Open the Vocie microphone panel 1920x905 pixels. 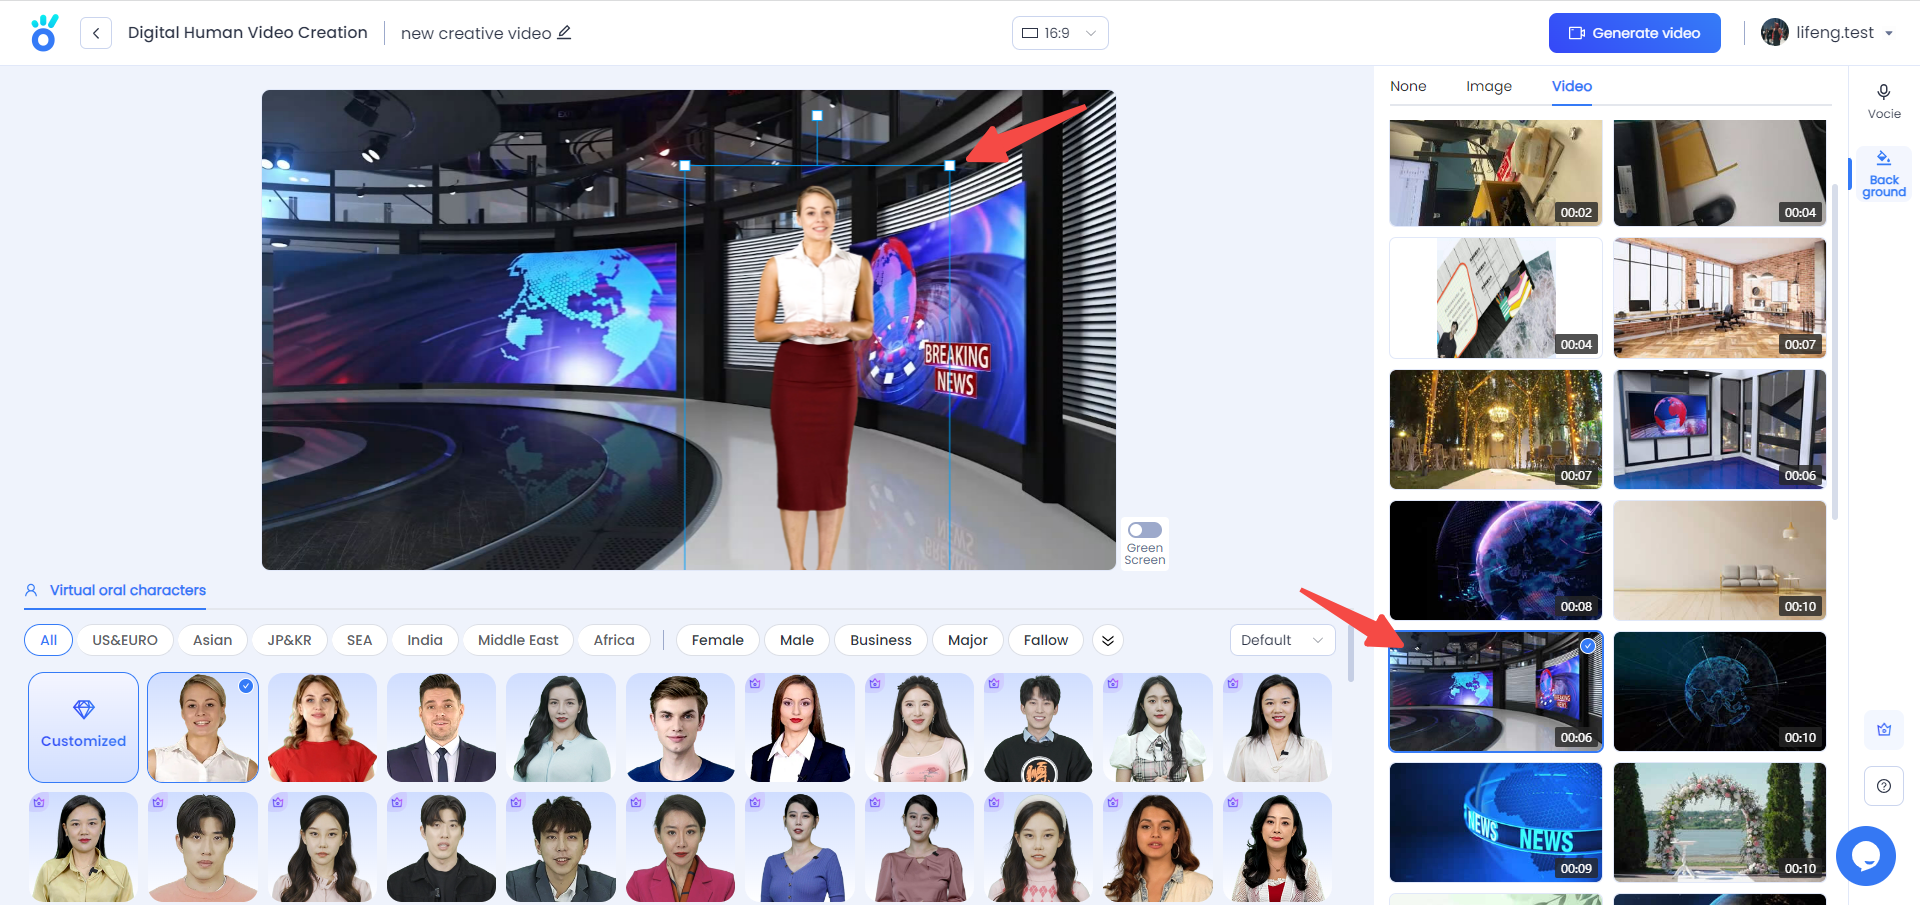point(1884,101)
